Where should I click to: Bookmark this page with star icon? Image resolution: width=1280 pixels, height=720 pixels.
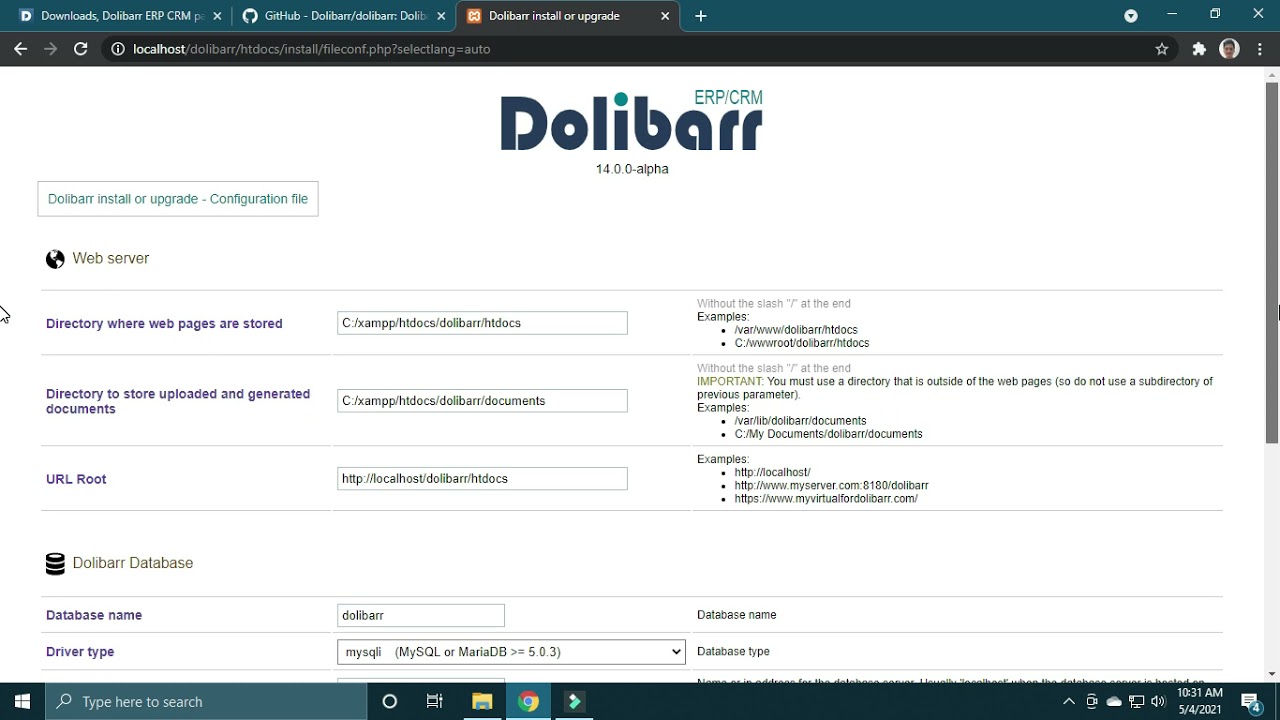click(1162, 48)
